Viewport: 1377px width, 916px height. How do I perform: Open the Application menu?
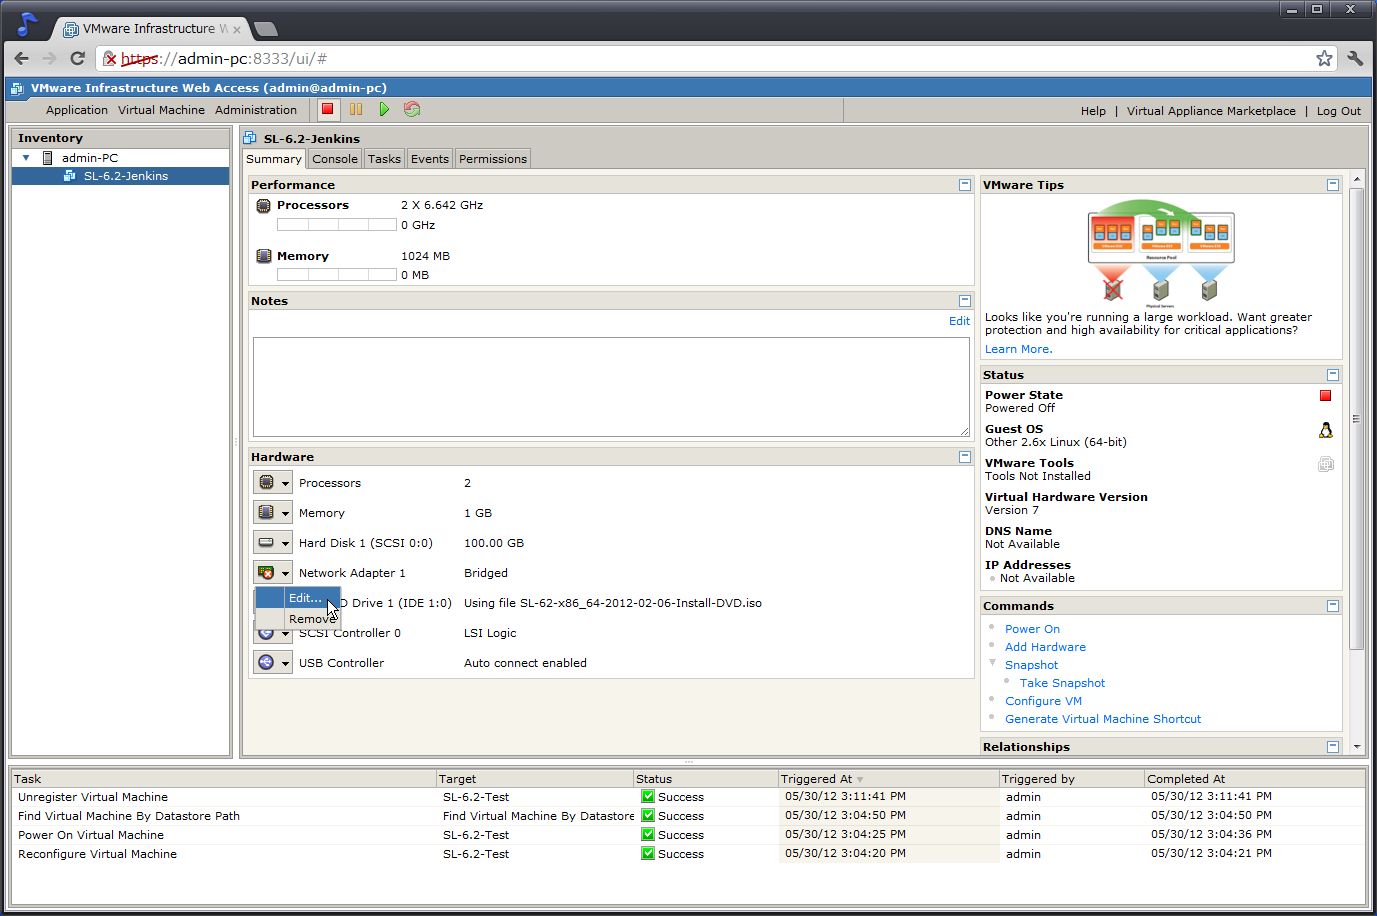tap(77, 110)
